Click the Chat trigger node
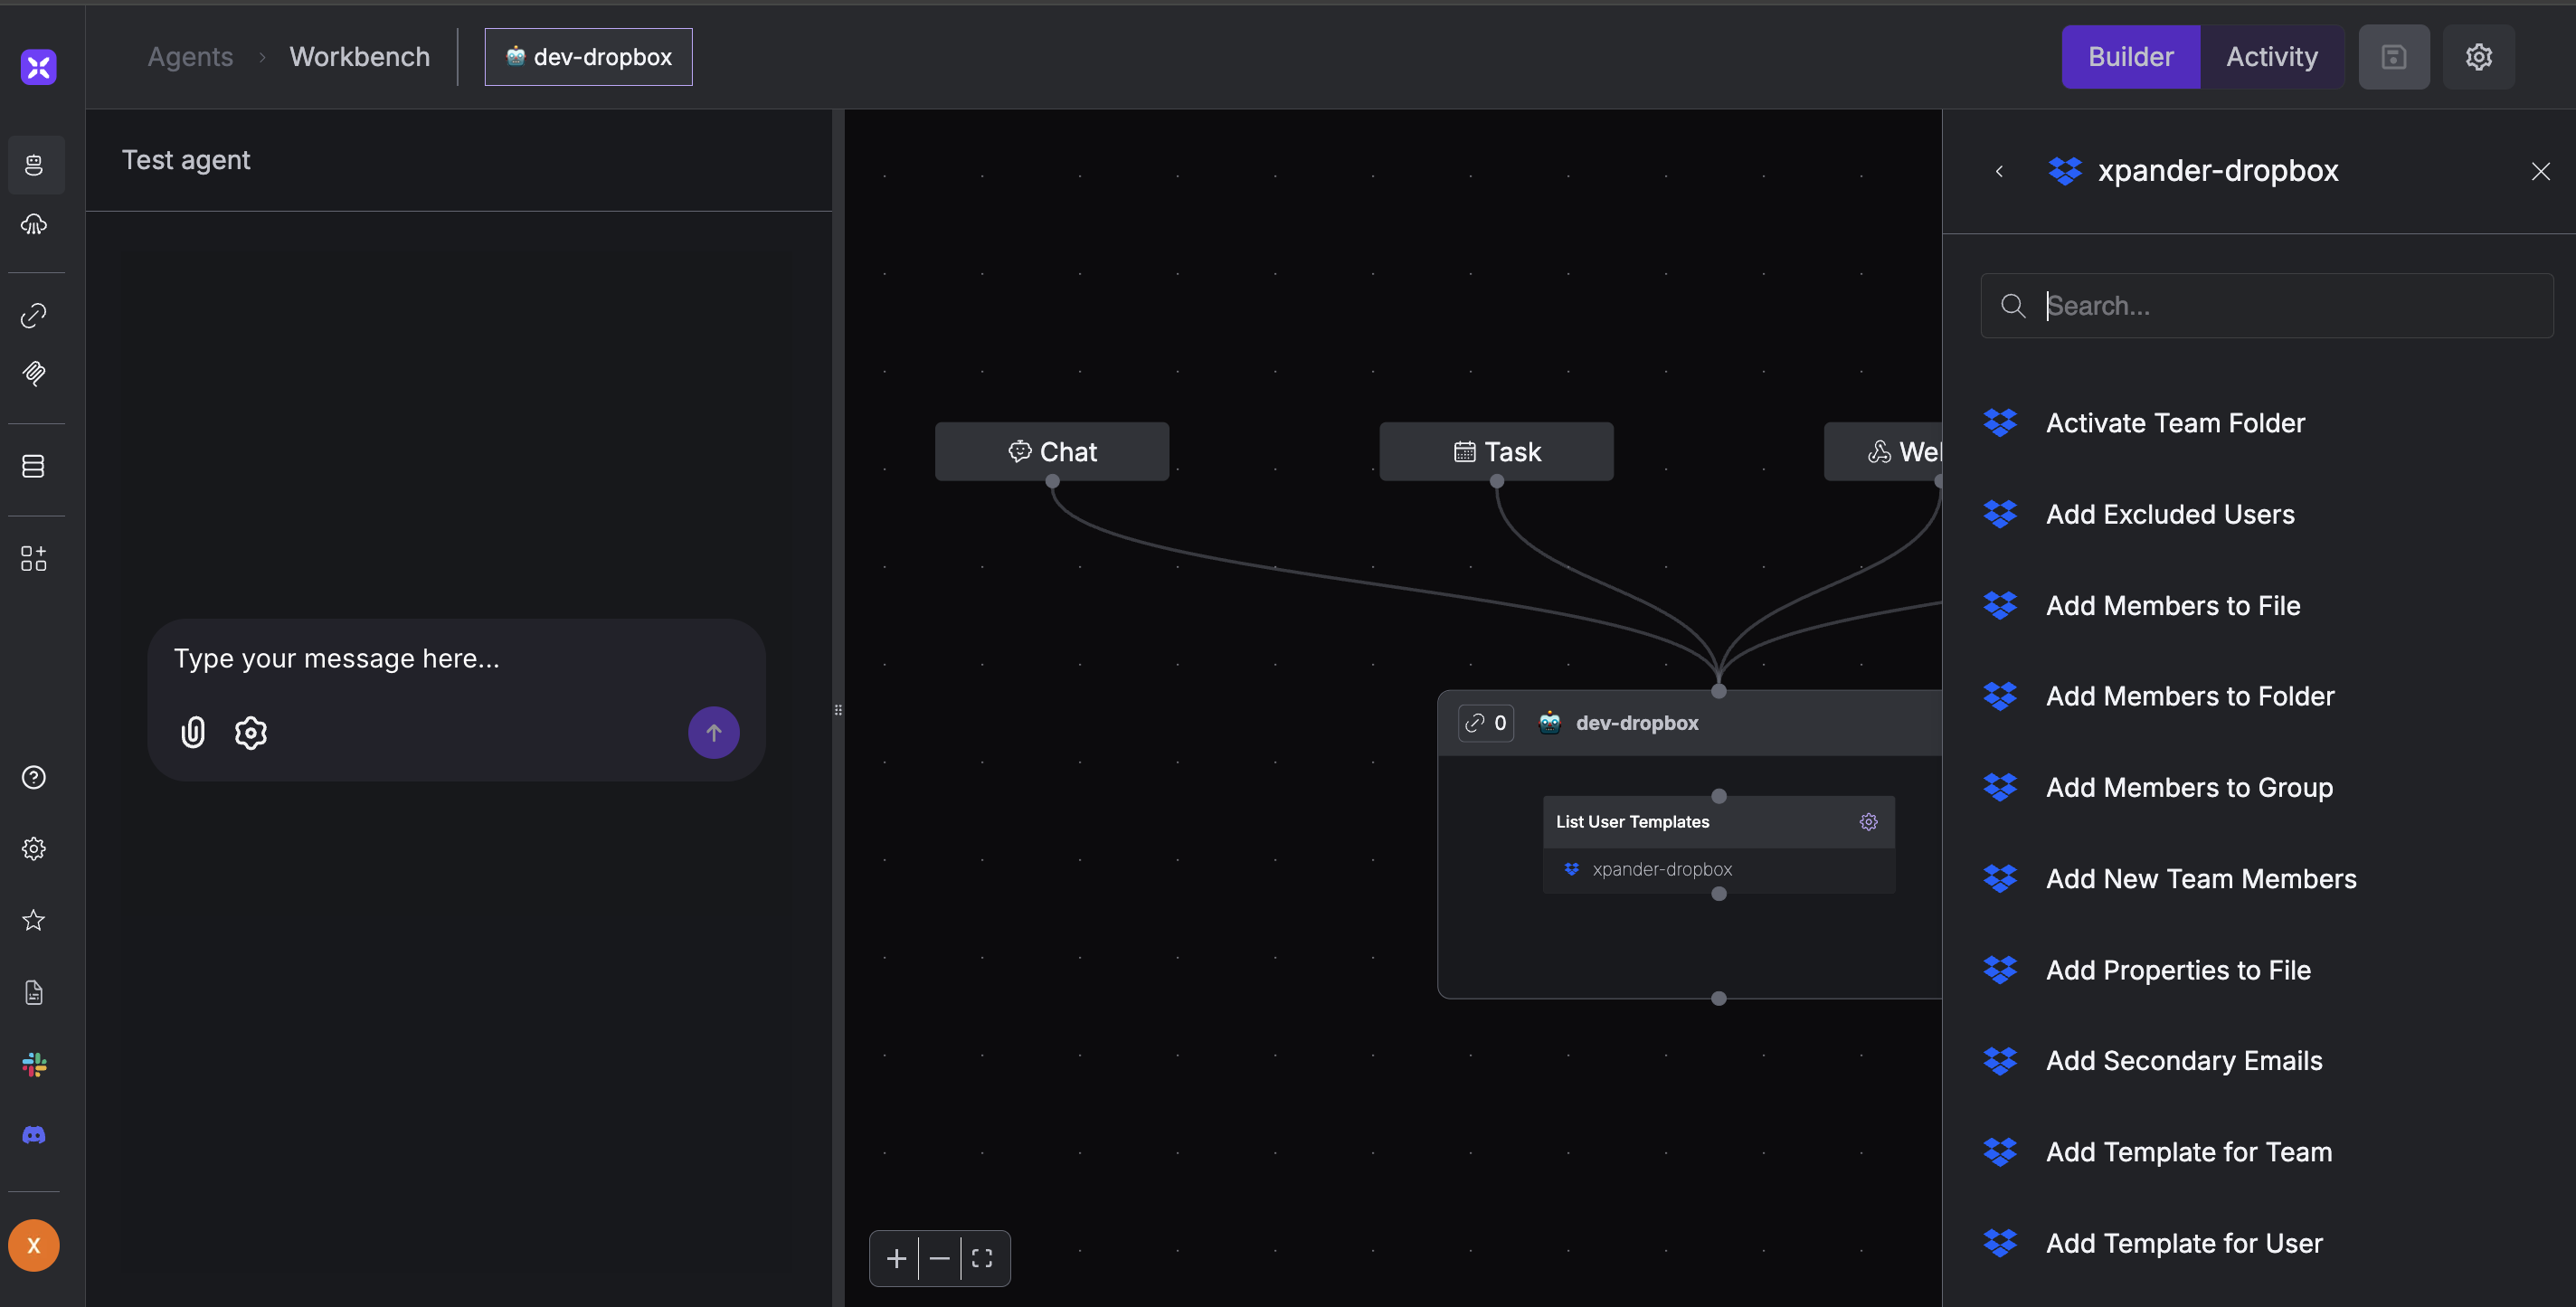 tap(1051, 452)
